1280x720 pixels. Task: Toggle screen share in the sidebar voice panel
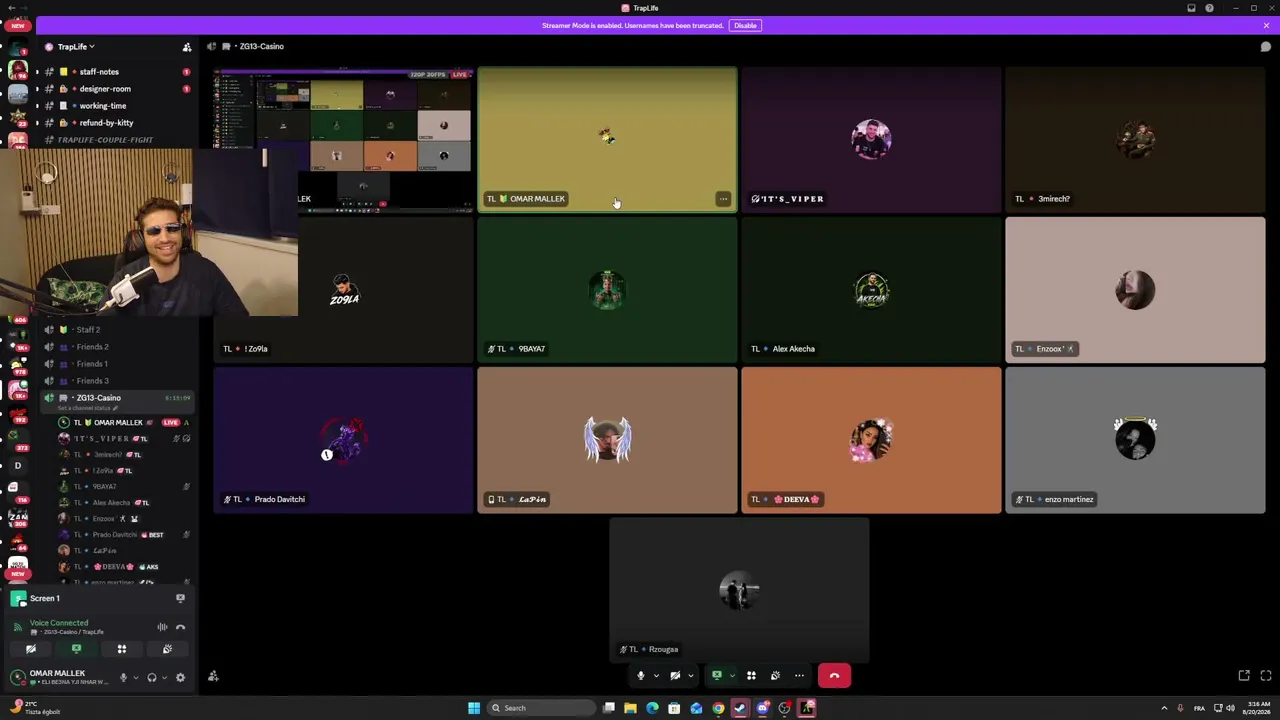[76, 649]
